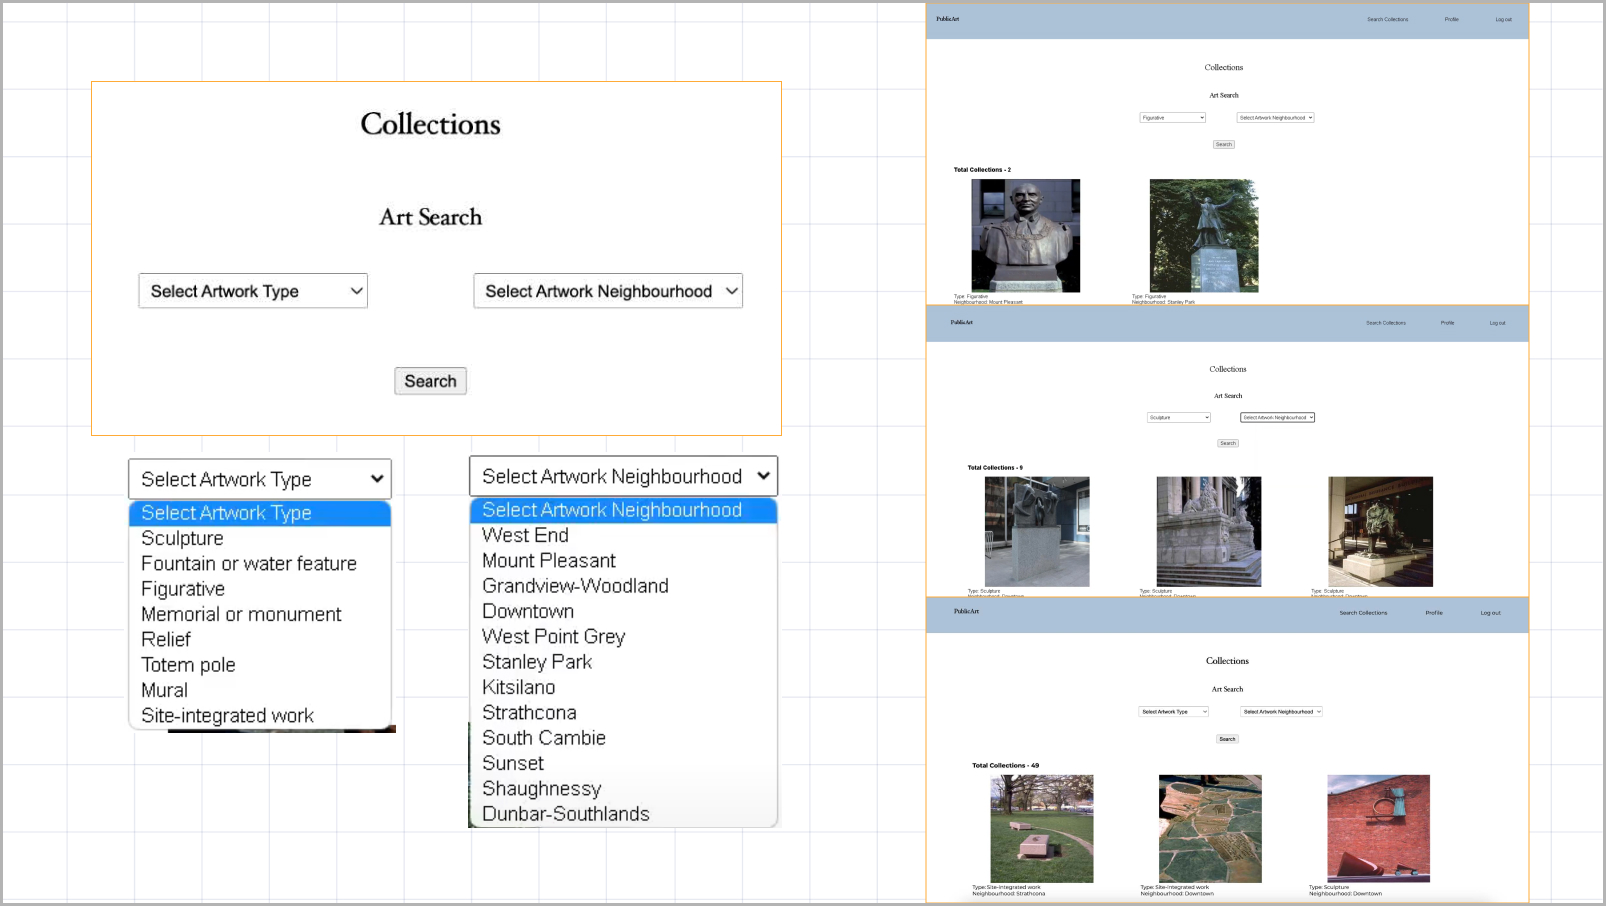Viewport: 1606px width, 906px height.
Task: Open the stone lion sculpture thumbnail
Action: 1209,532
